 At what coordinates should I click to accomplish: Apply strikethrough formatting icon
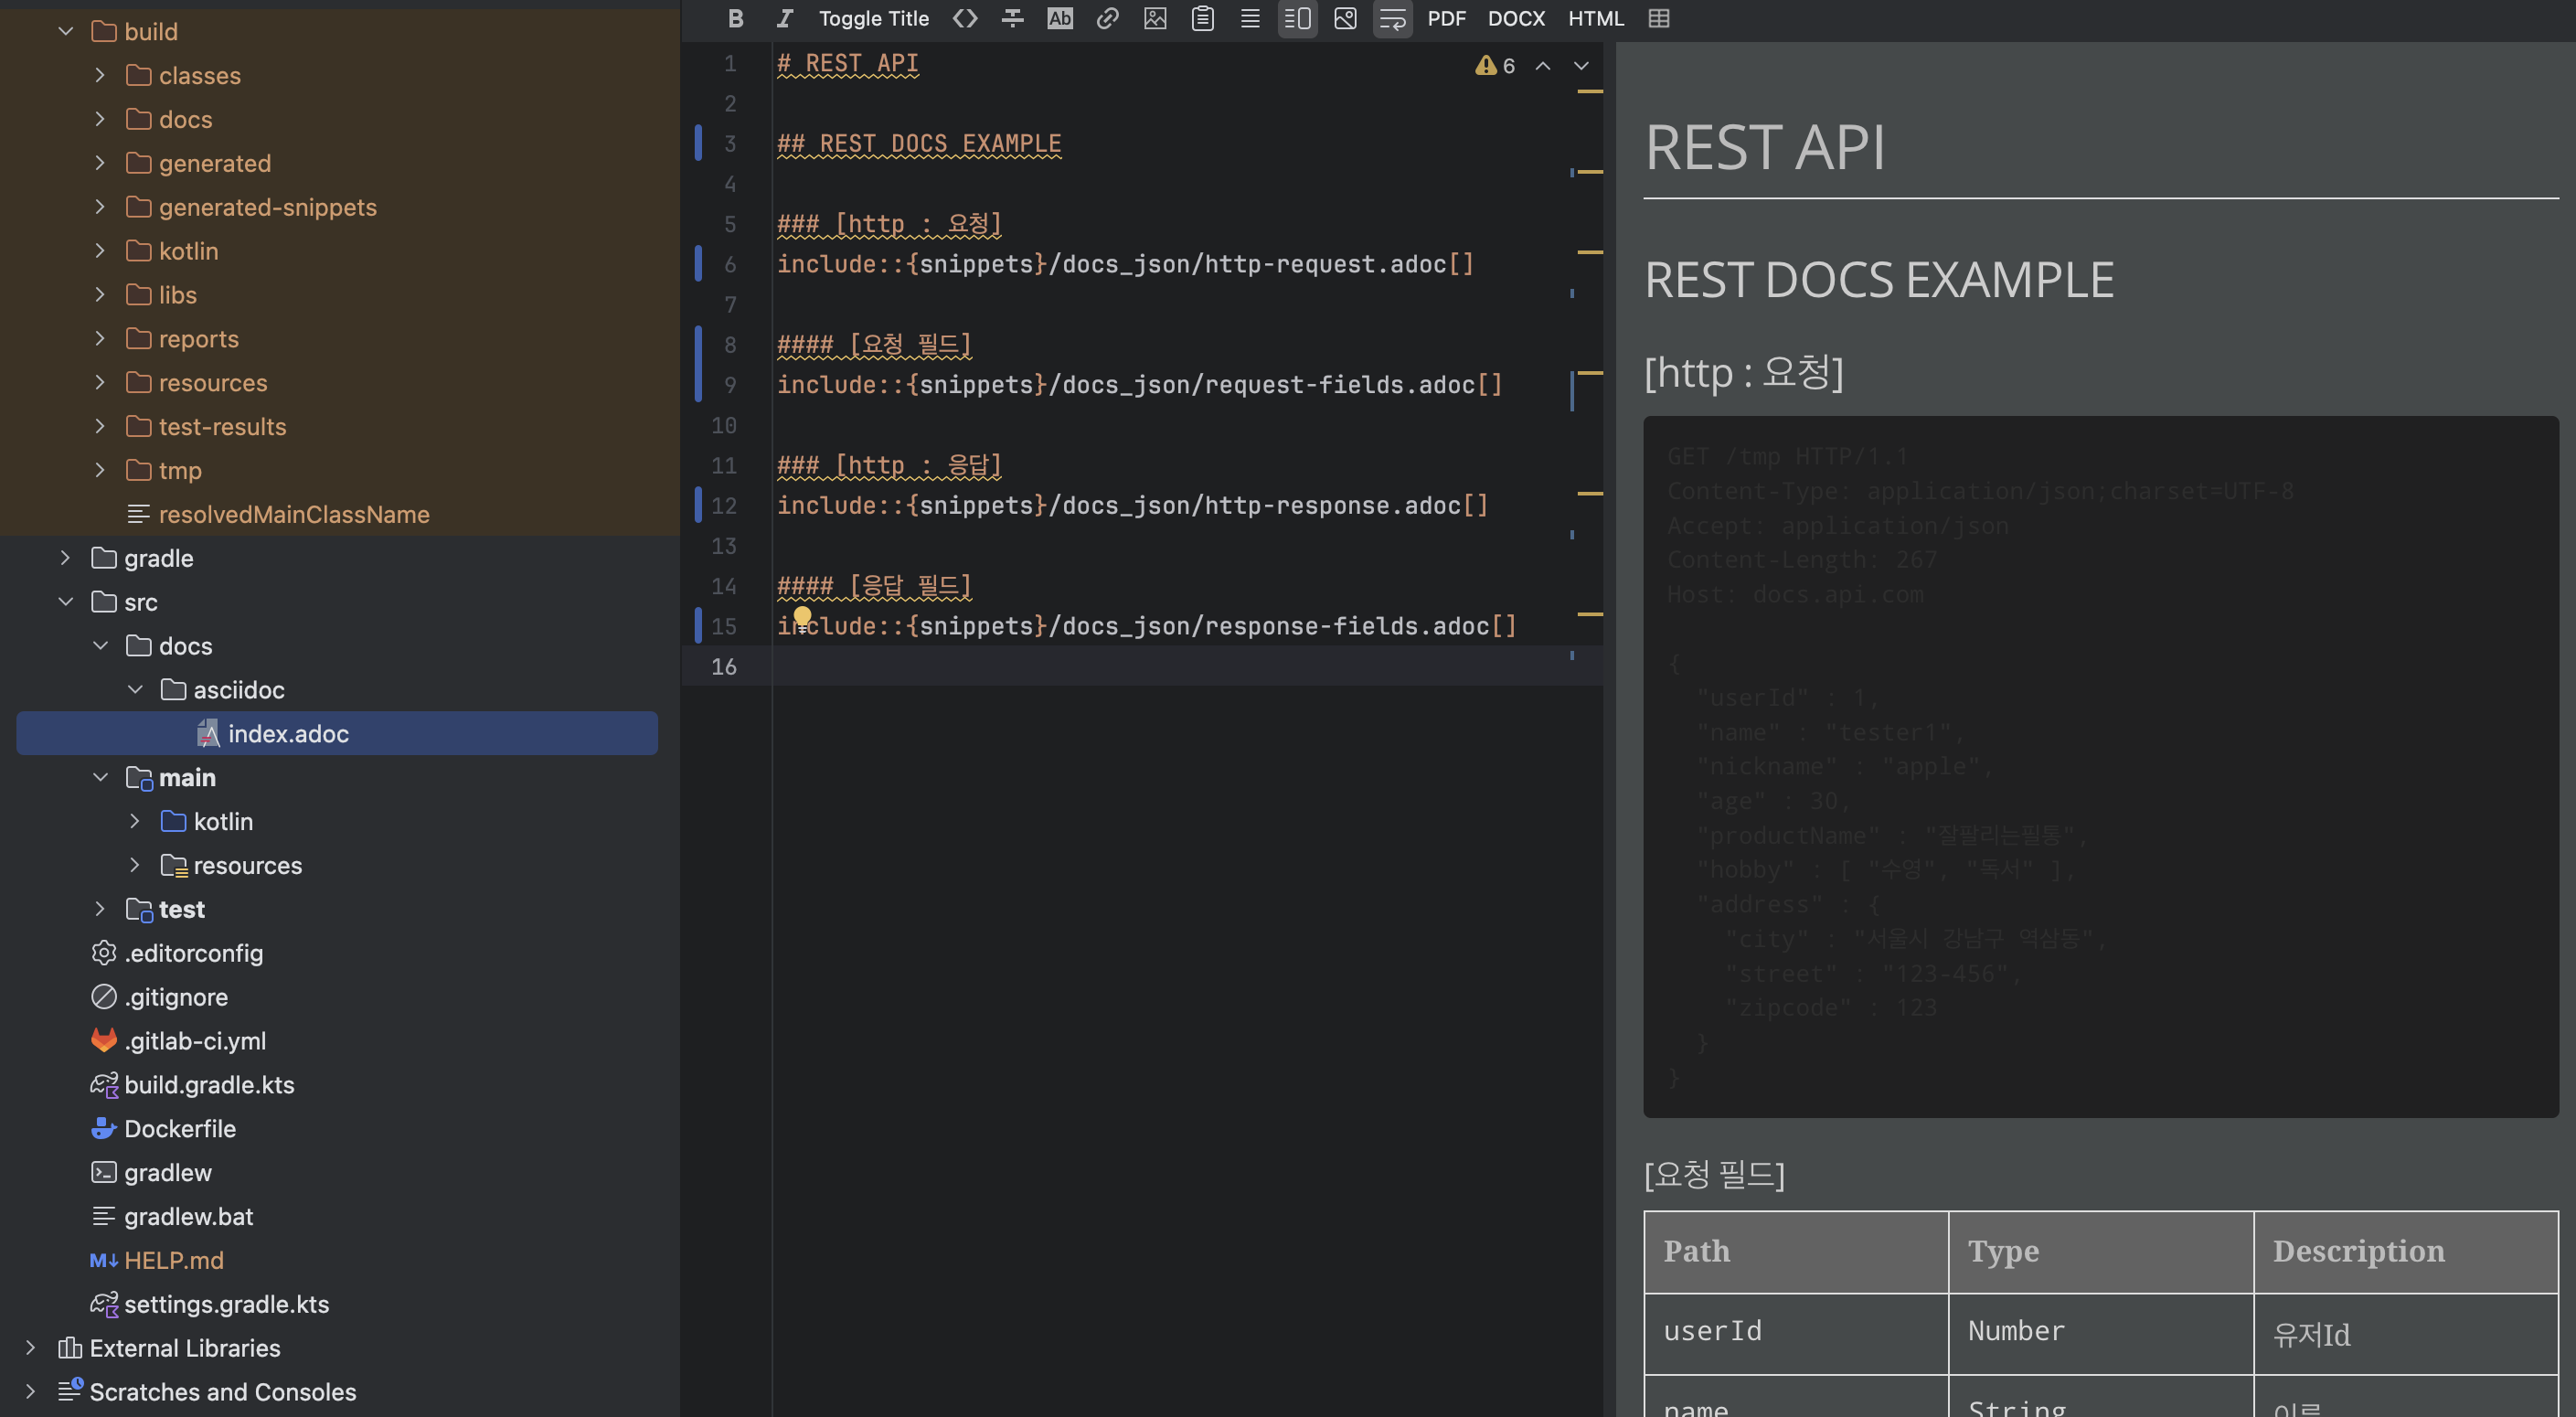(1012, 18)
